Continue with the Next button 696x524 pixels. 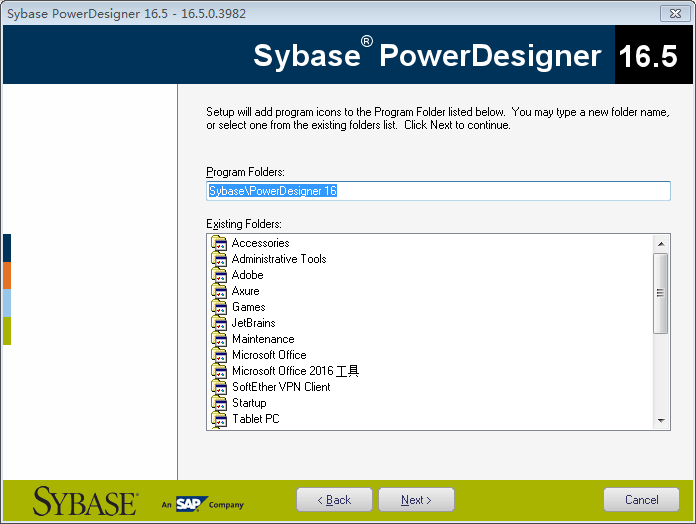(416, 500)
